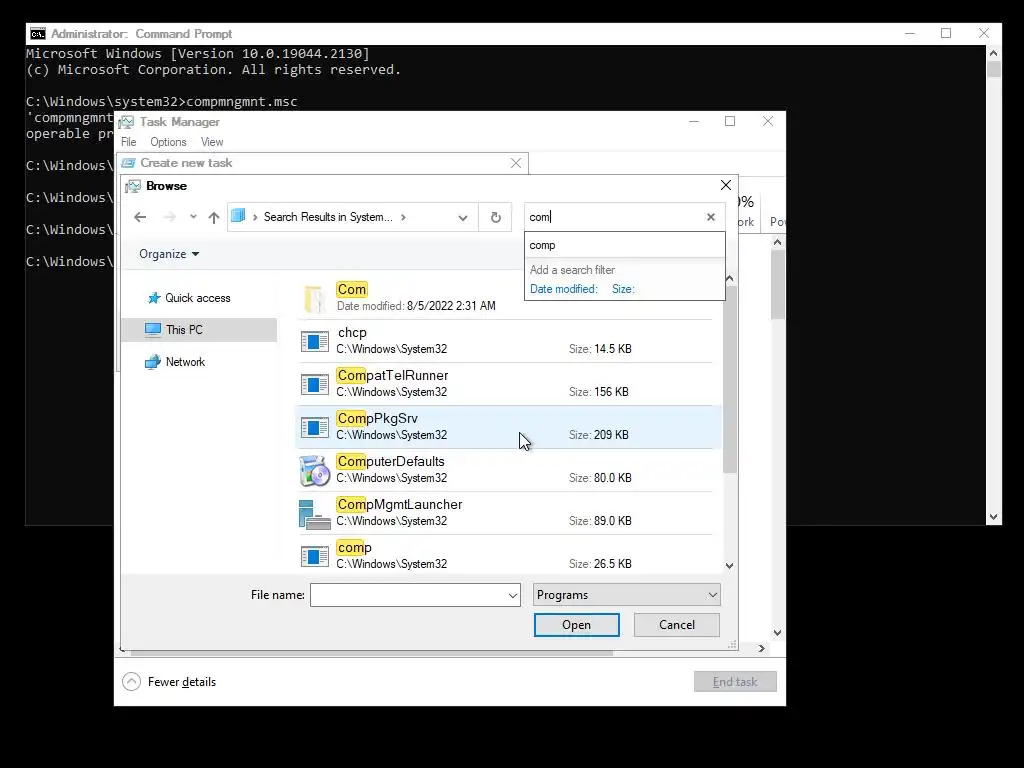
Task: Open Task Manager View menu
Action: 212,142
